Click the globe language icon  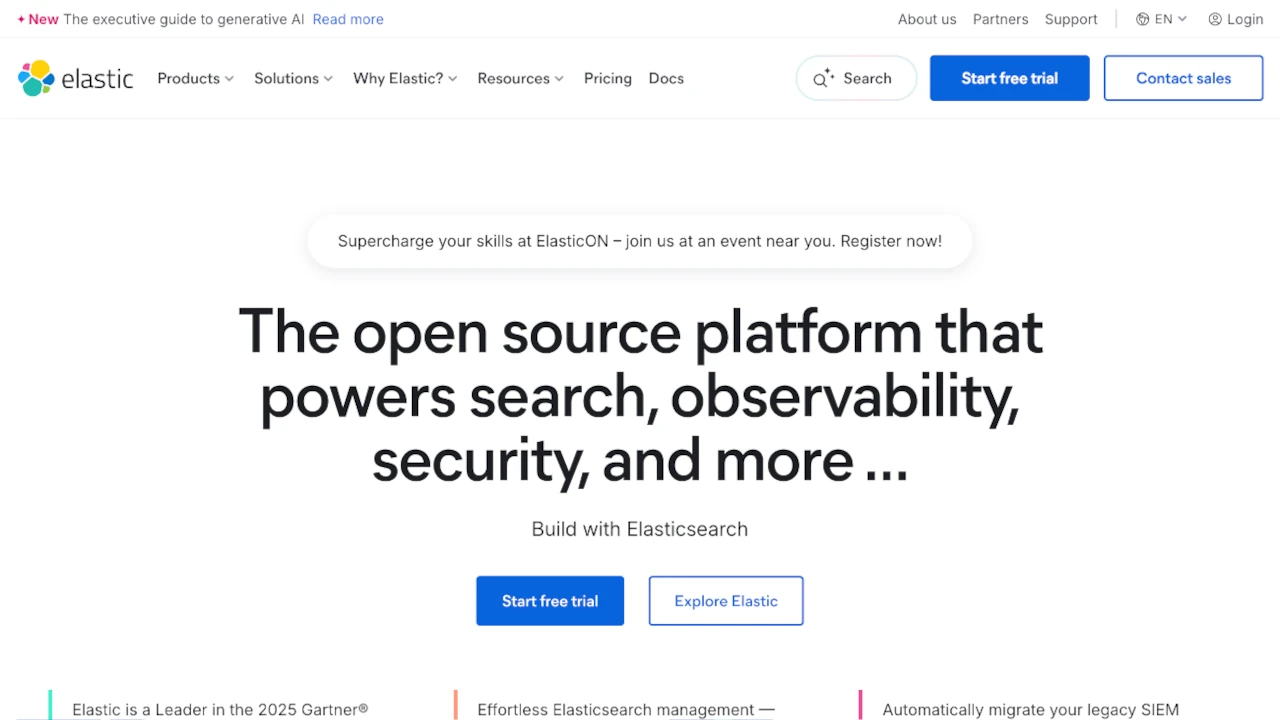point(1142,19)
